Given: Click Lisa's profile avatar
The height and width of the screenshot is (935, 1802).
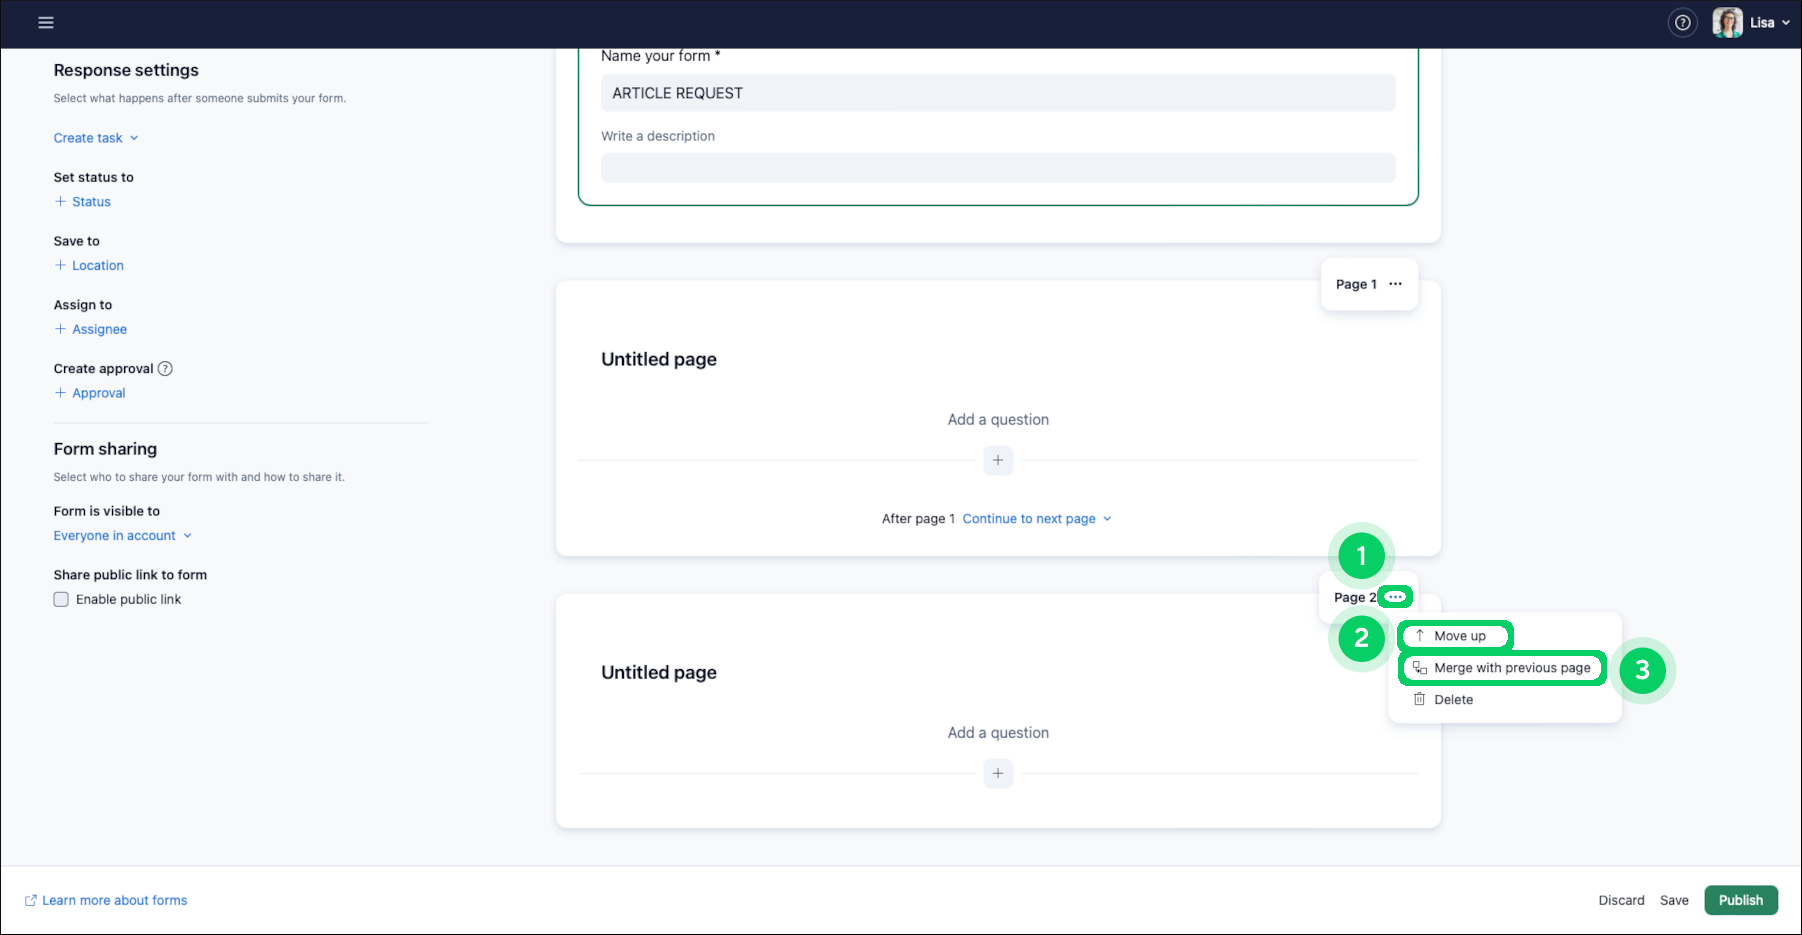Looking at the screenshot, I should click(x=1727, y=23).
